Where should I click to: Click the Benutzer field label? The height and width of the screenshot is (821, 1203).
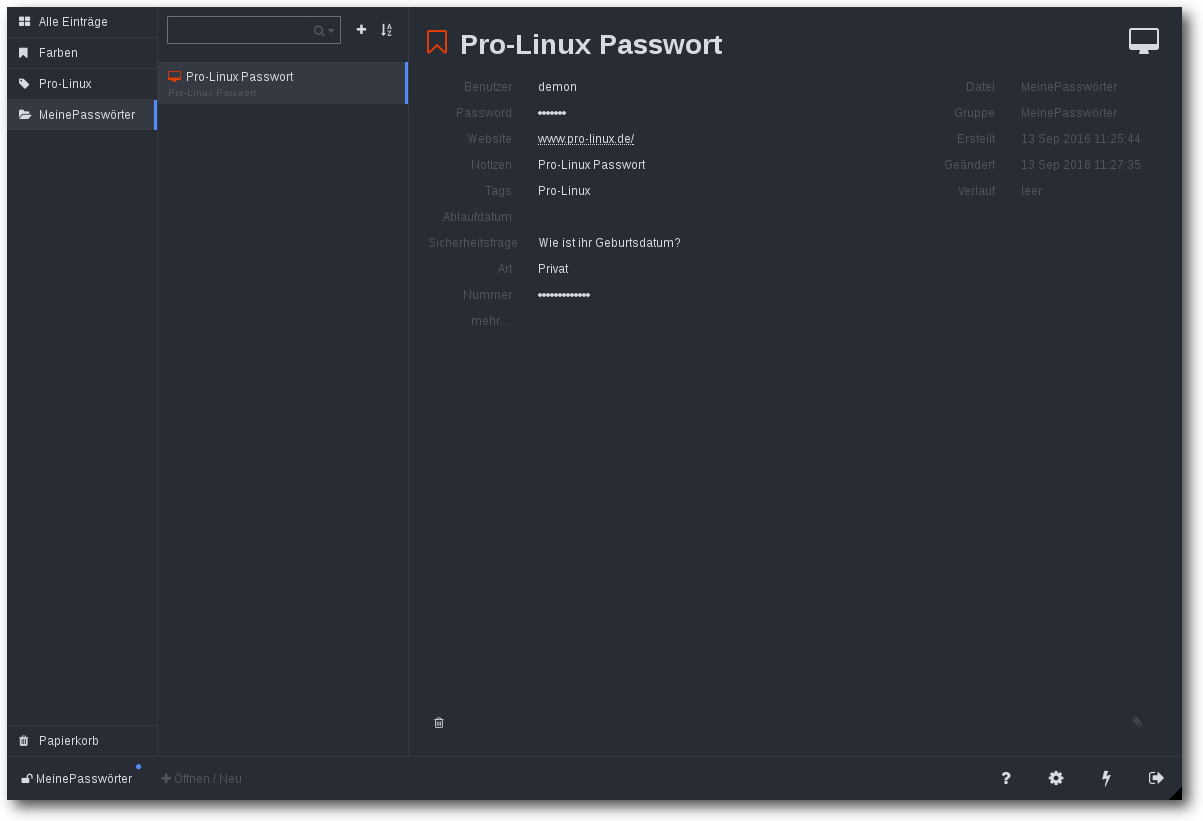coord(488,87)
